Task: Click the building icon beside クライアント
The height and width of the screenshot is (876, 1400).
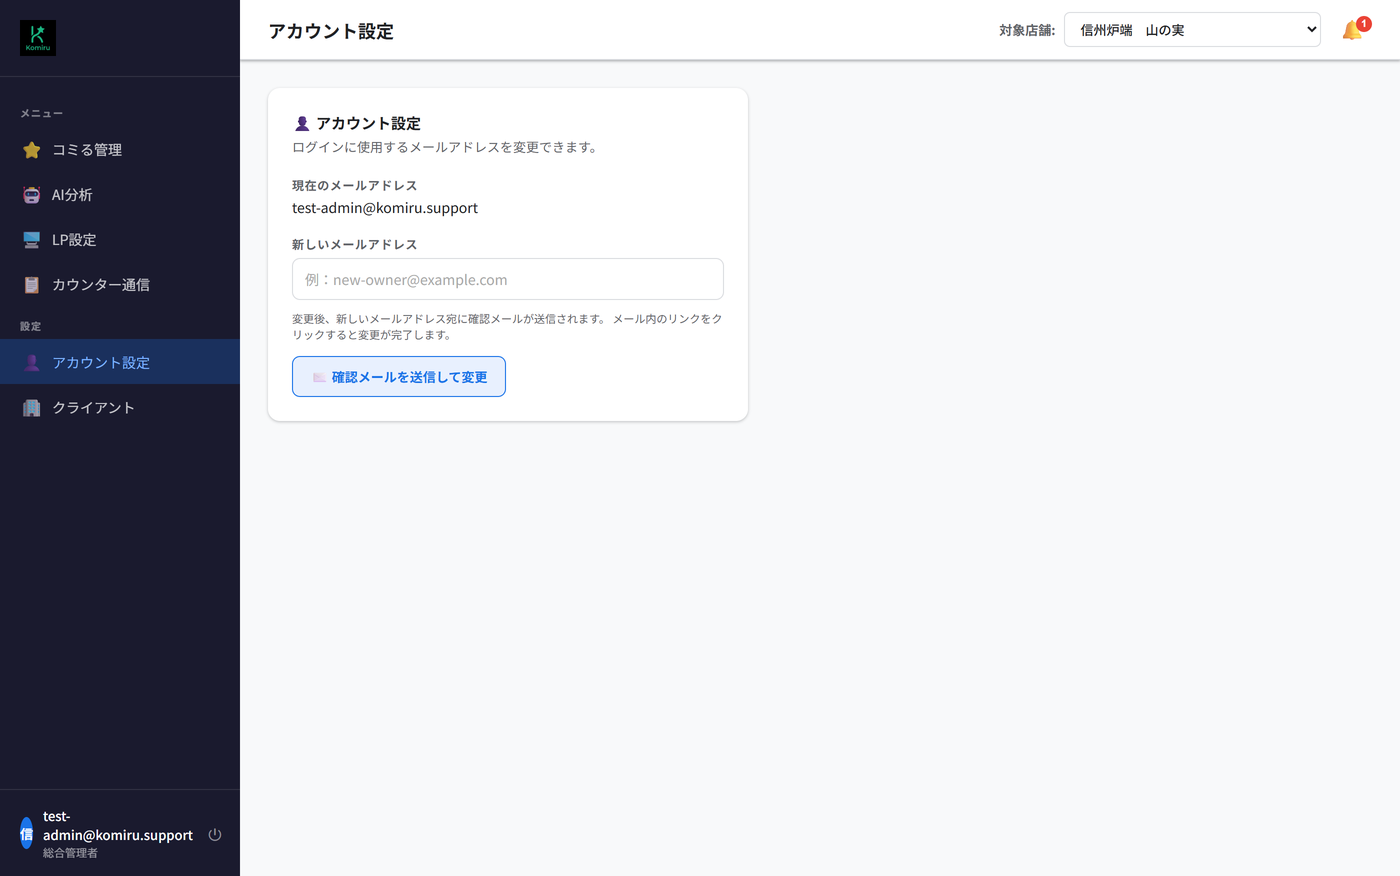Action: (32, 408)
